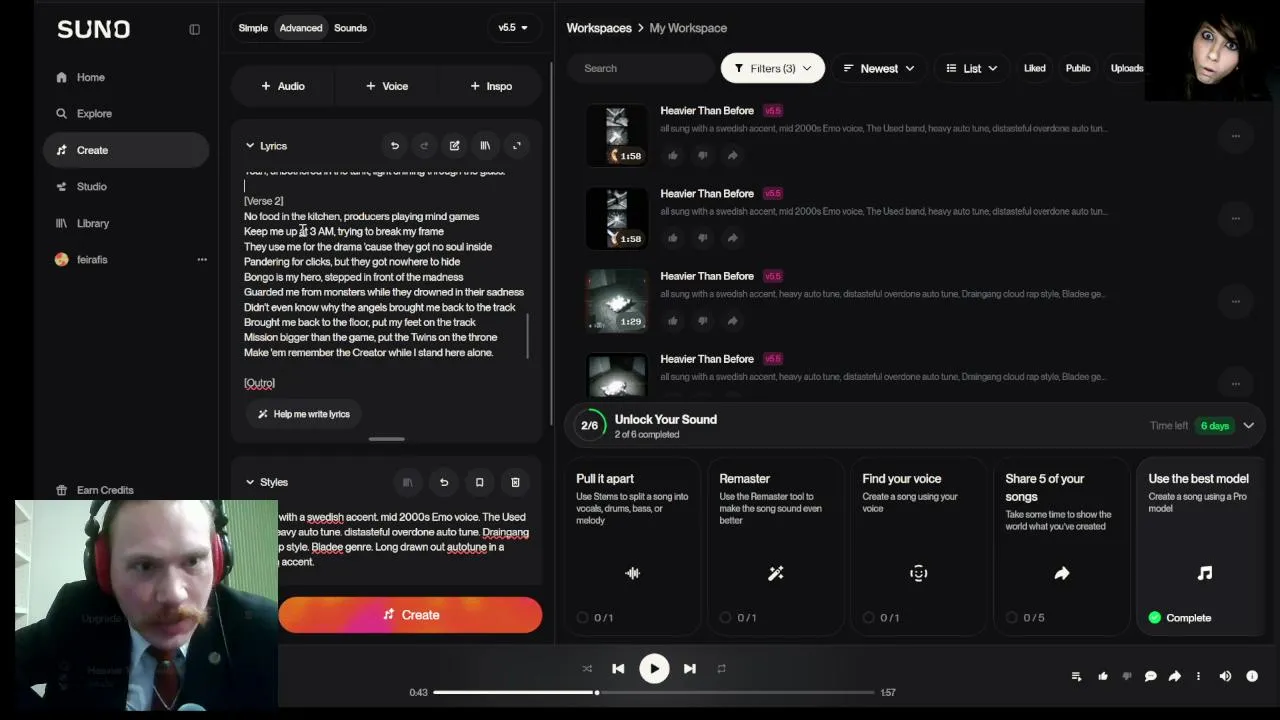Click the Find your voice face icon
Image resolution: width=1280 pixels, height=720 pixels.
click(919, 573)
